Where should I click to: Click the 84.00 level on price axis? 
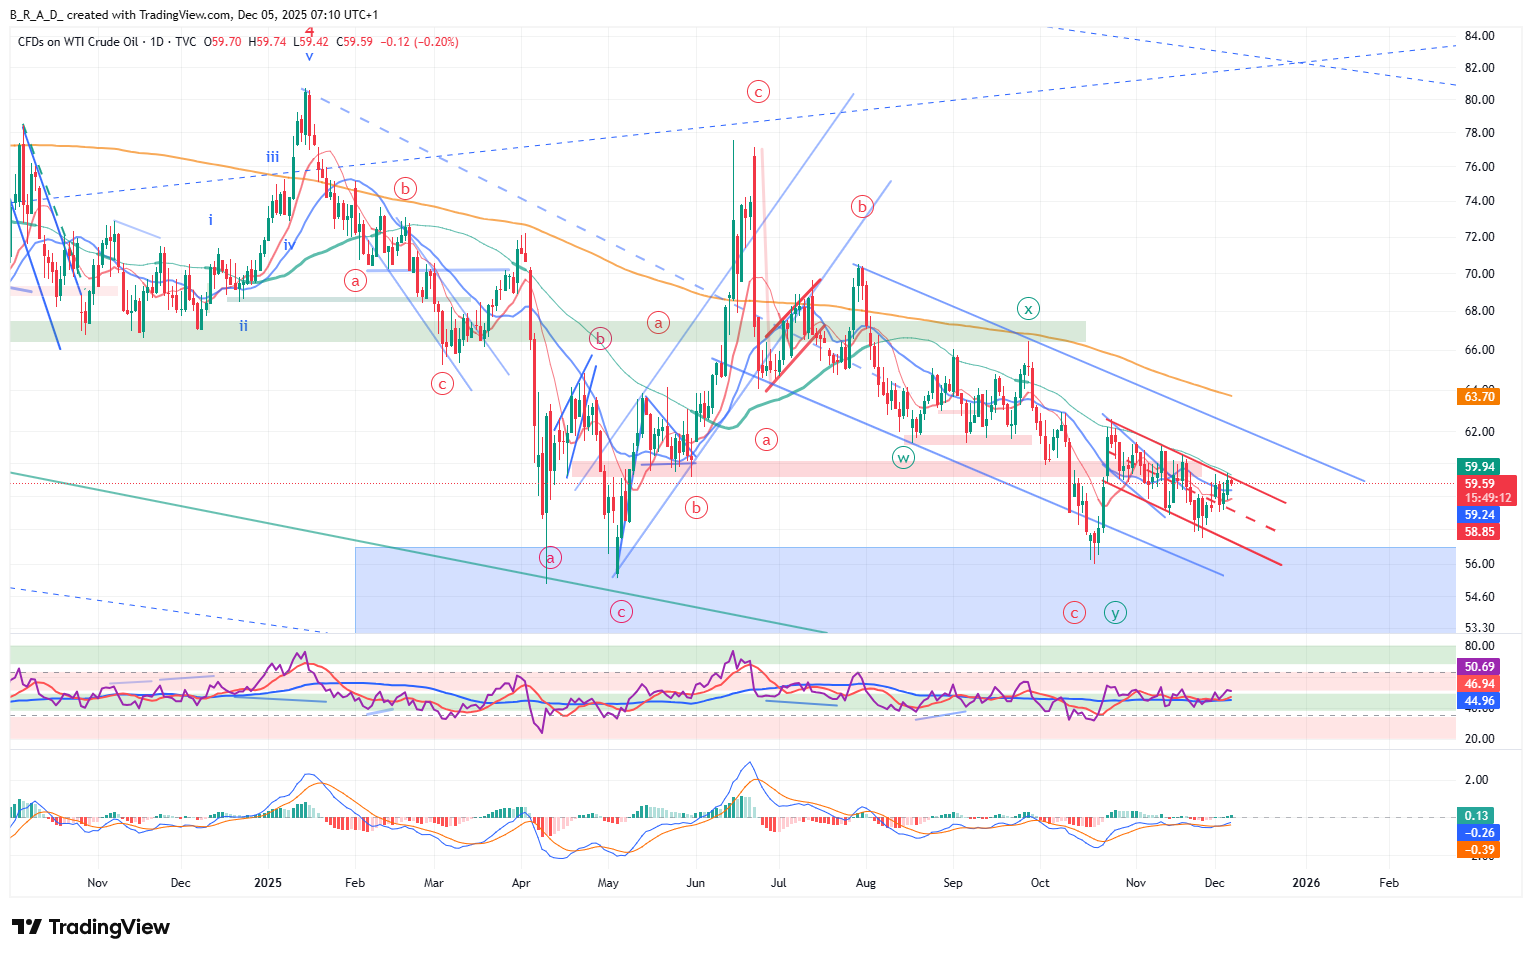pyautogui.click(x=1479, y=36)
